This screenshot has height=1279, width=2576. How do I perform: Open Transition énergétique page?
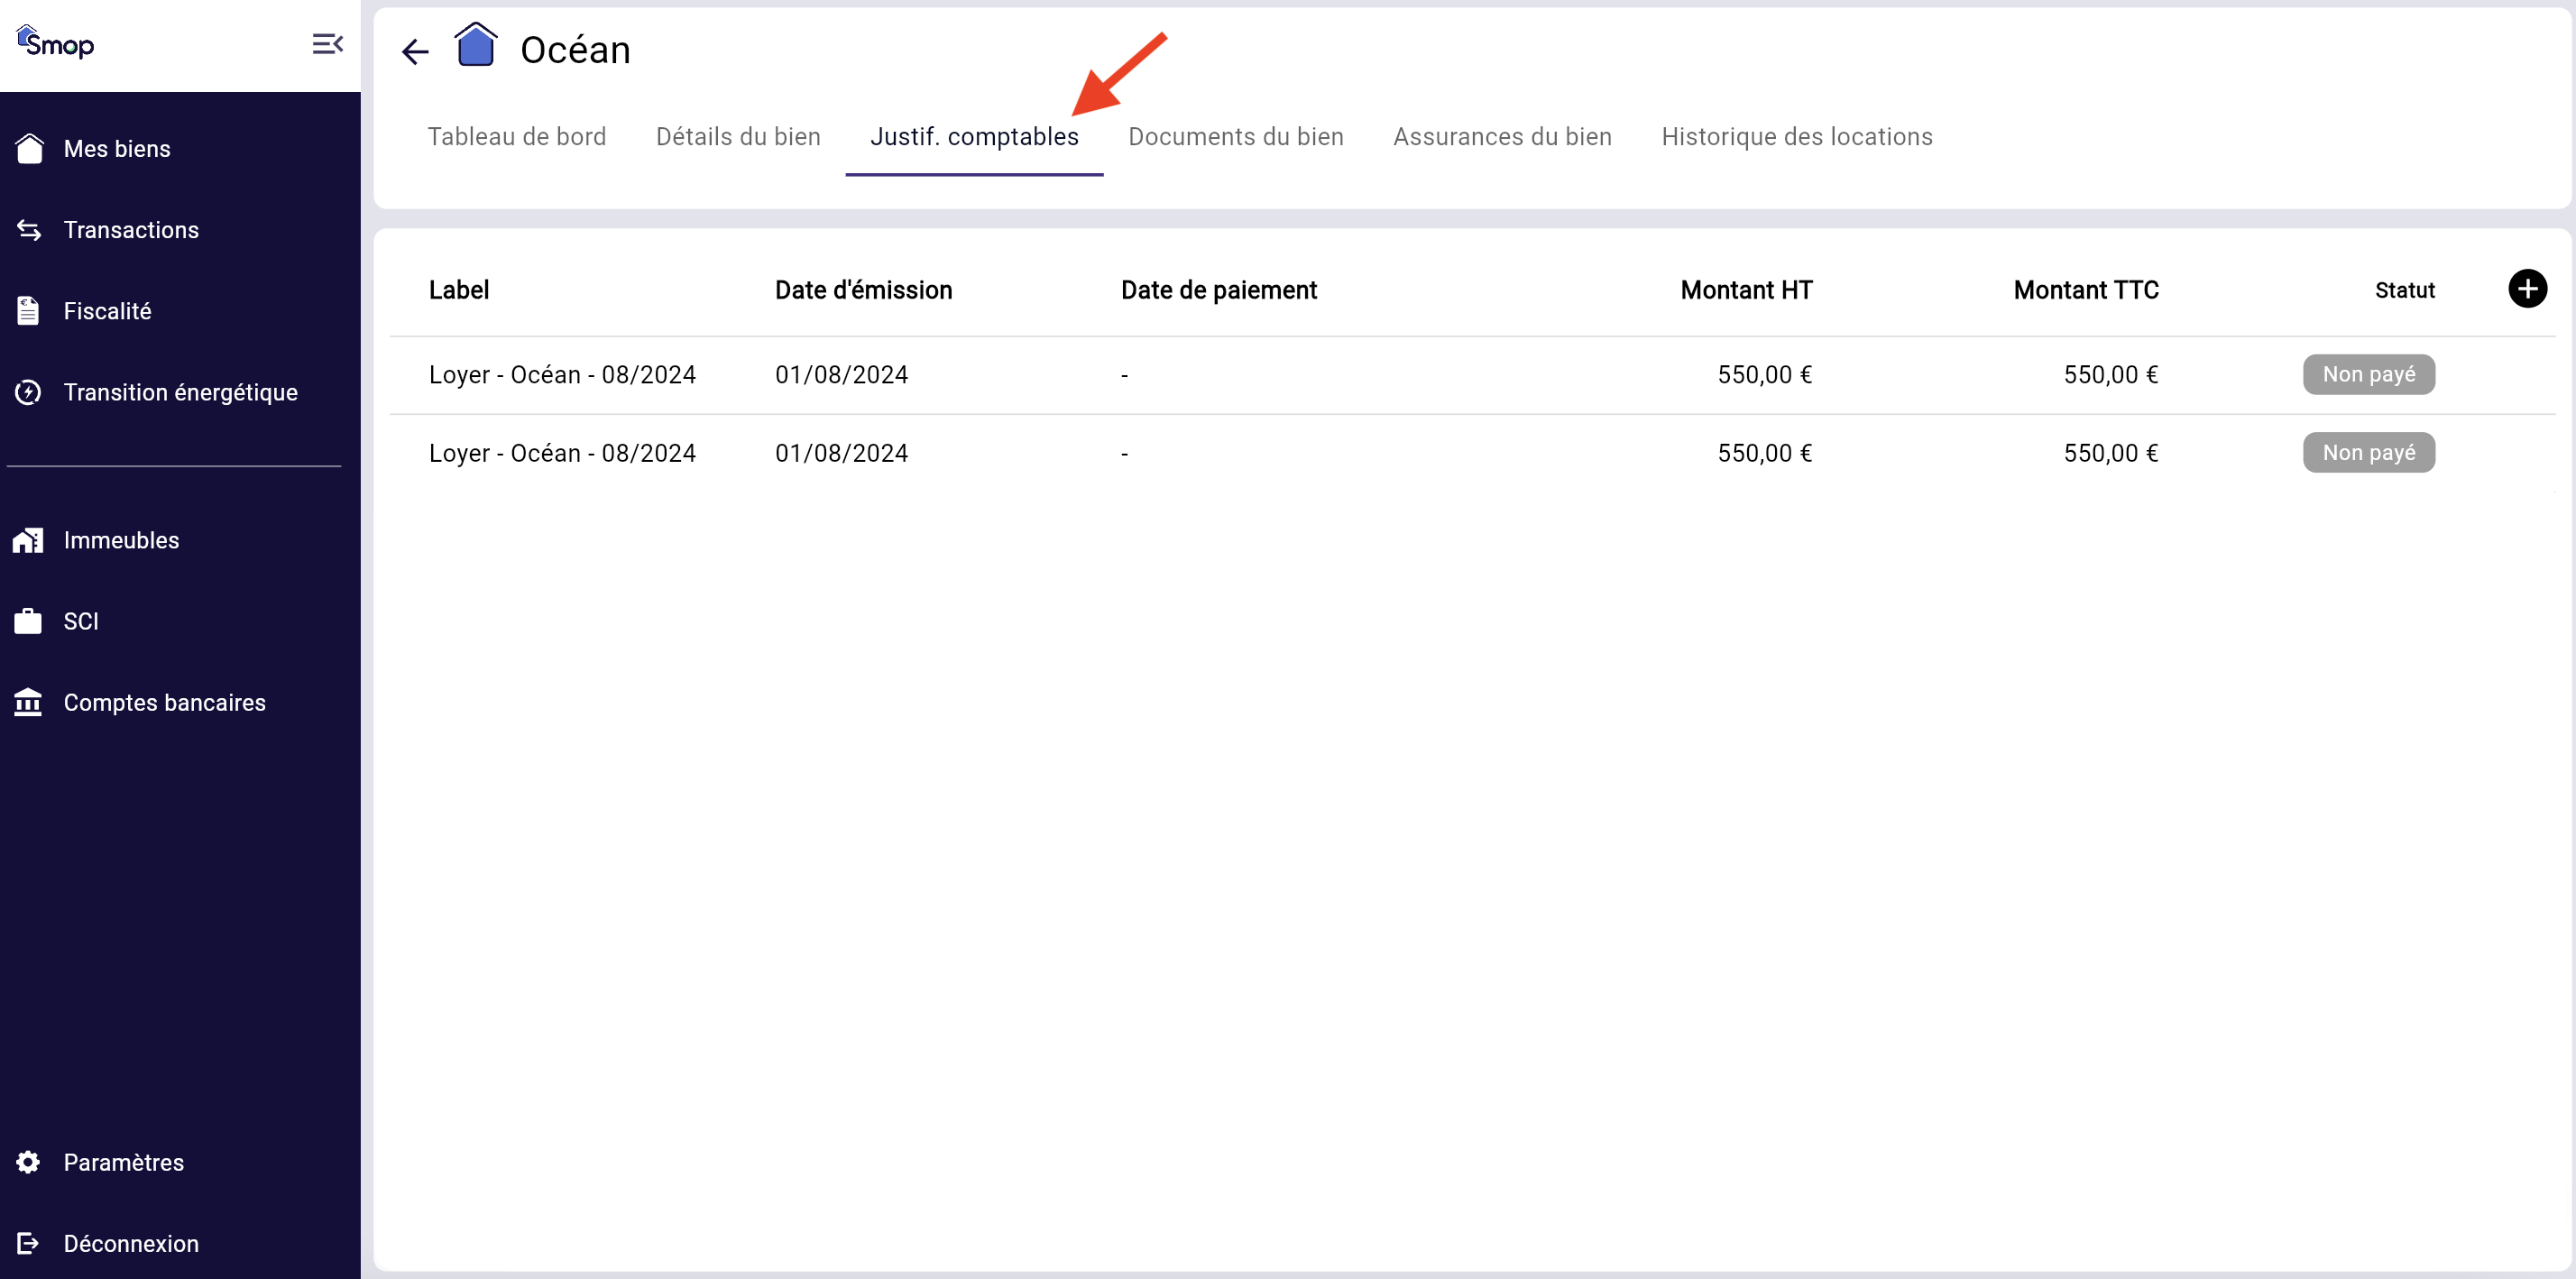(180, 392)
